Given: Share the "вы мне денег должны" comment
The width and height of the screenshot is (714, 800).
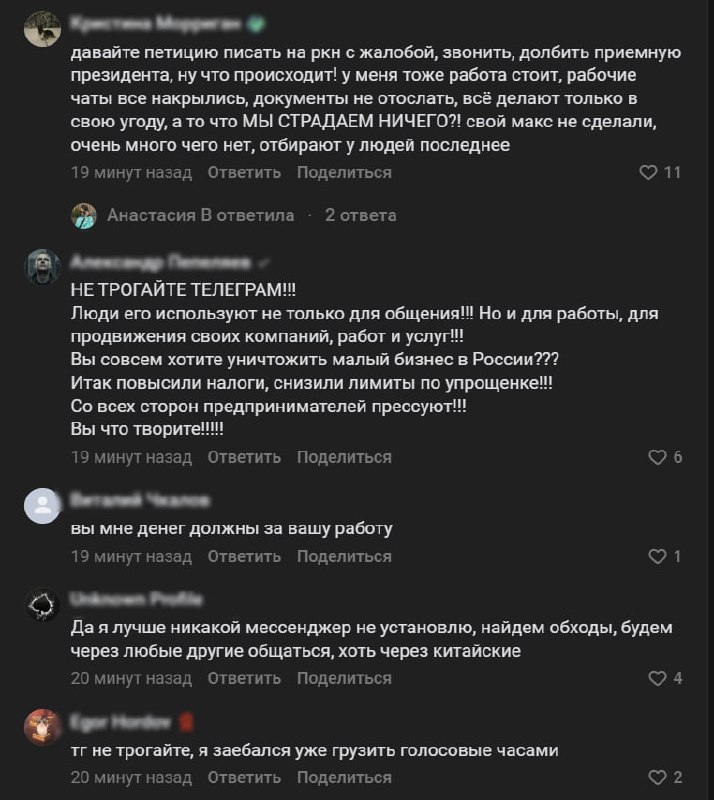Looking at the screenshot, I should [x=344, y=556].
